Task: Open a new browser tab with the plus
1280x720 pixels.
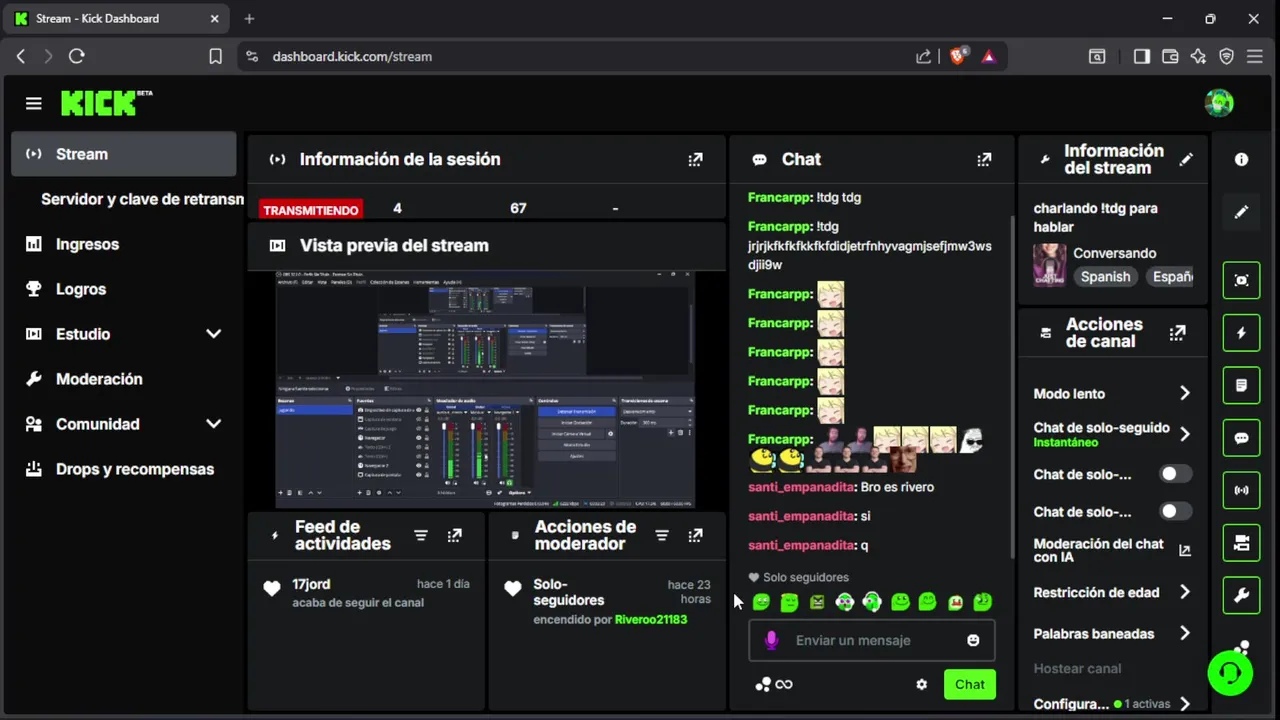Action: click(249, 18)
